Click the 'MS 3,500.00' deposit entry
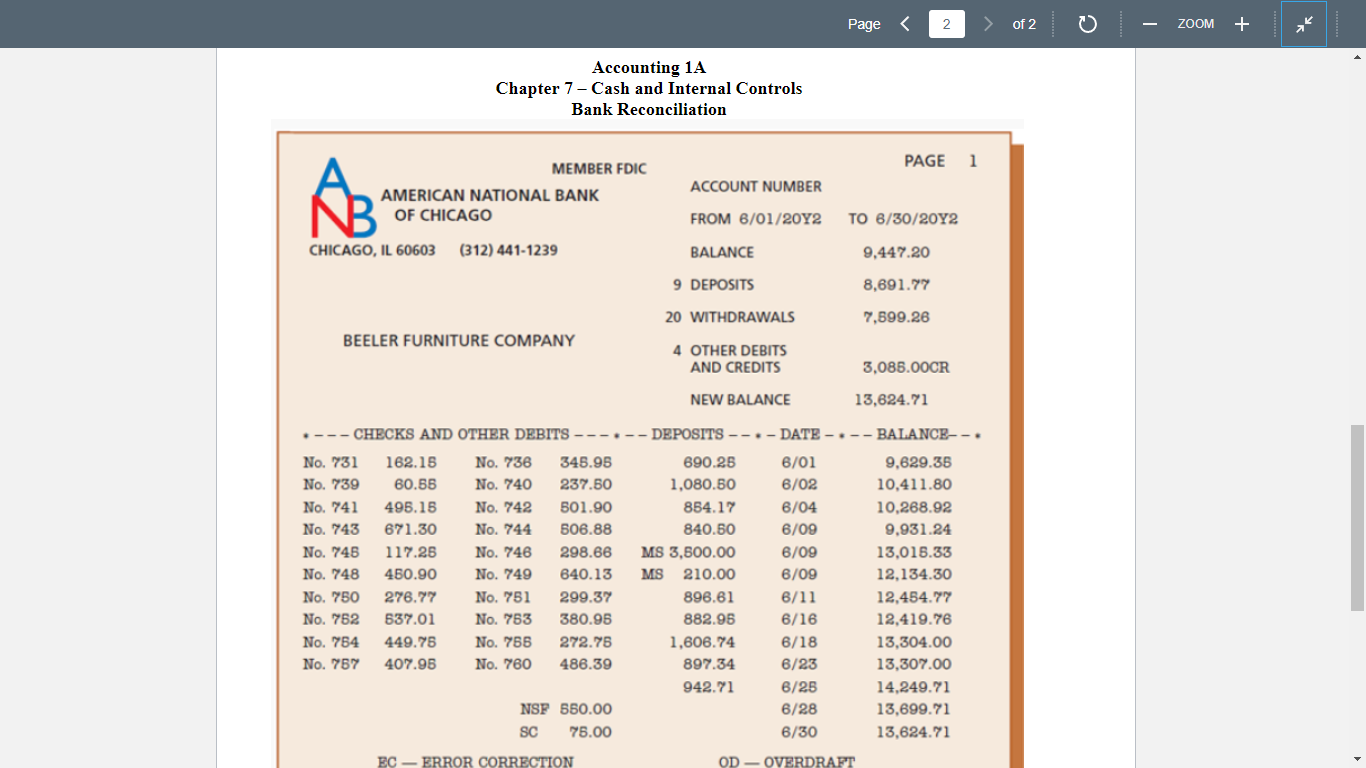 [688, 553]
